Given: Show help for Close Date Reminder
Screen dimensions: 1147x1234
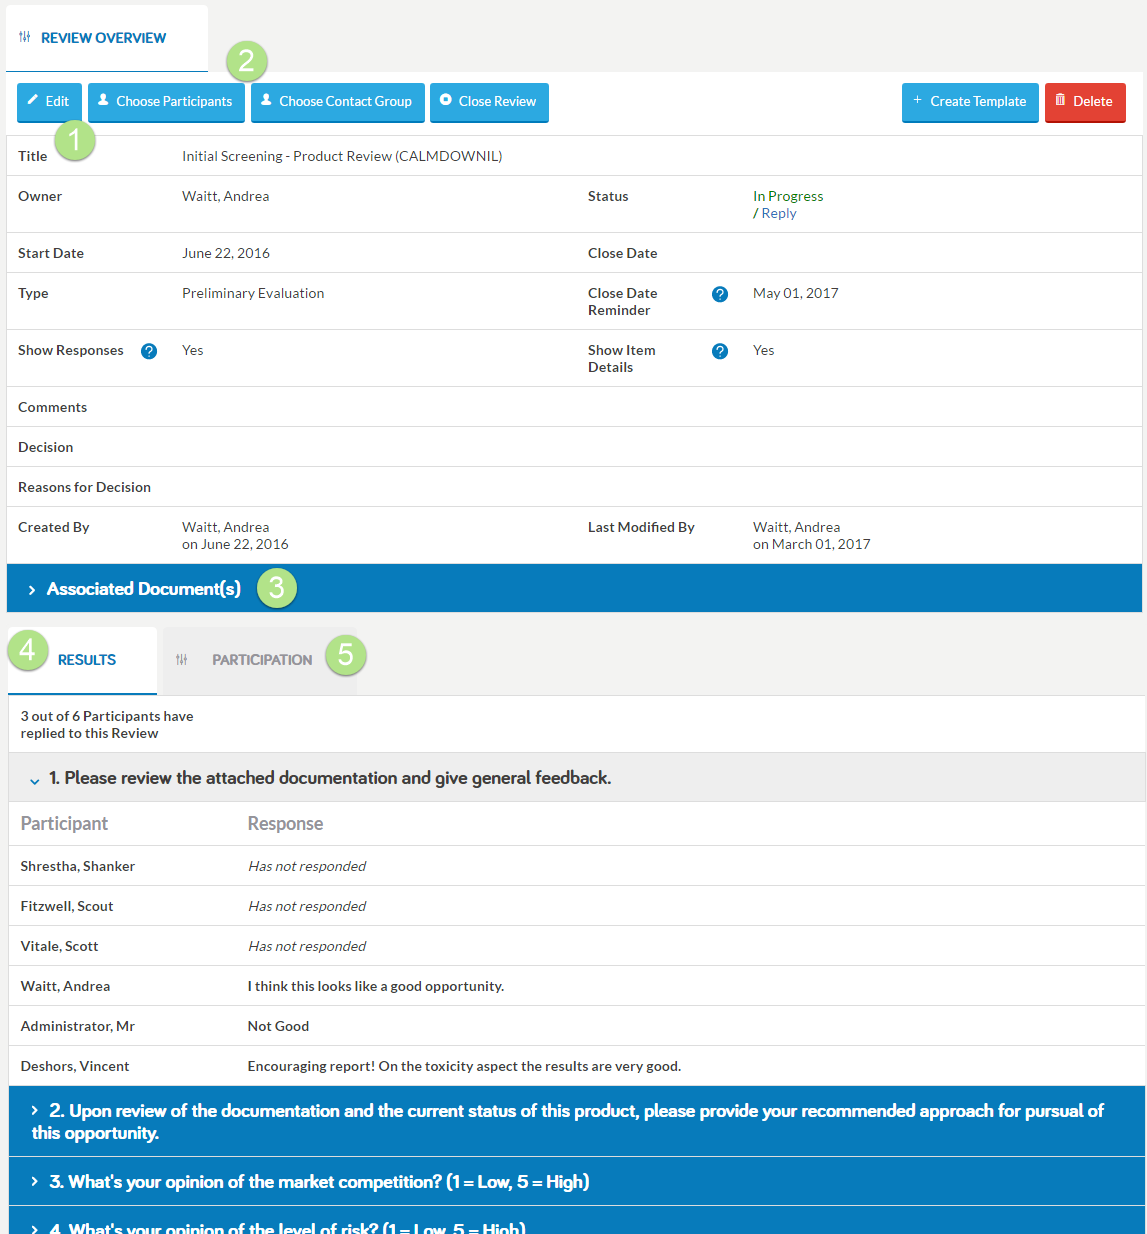Looking at the screenshot, I should click(x=720, y=294).
